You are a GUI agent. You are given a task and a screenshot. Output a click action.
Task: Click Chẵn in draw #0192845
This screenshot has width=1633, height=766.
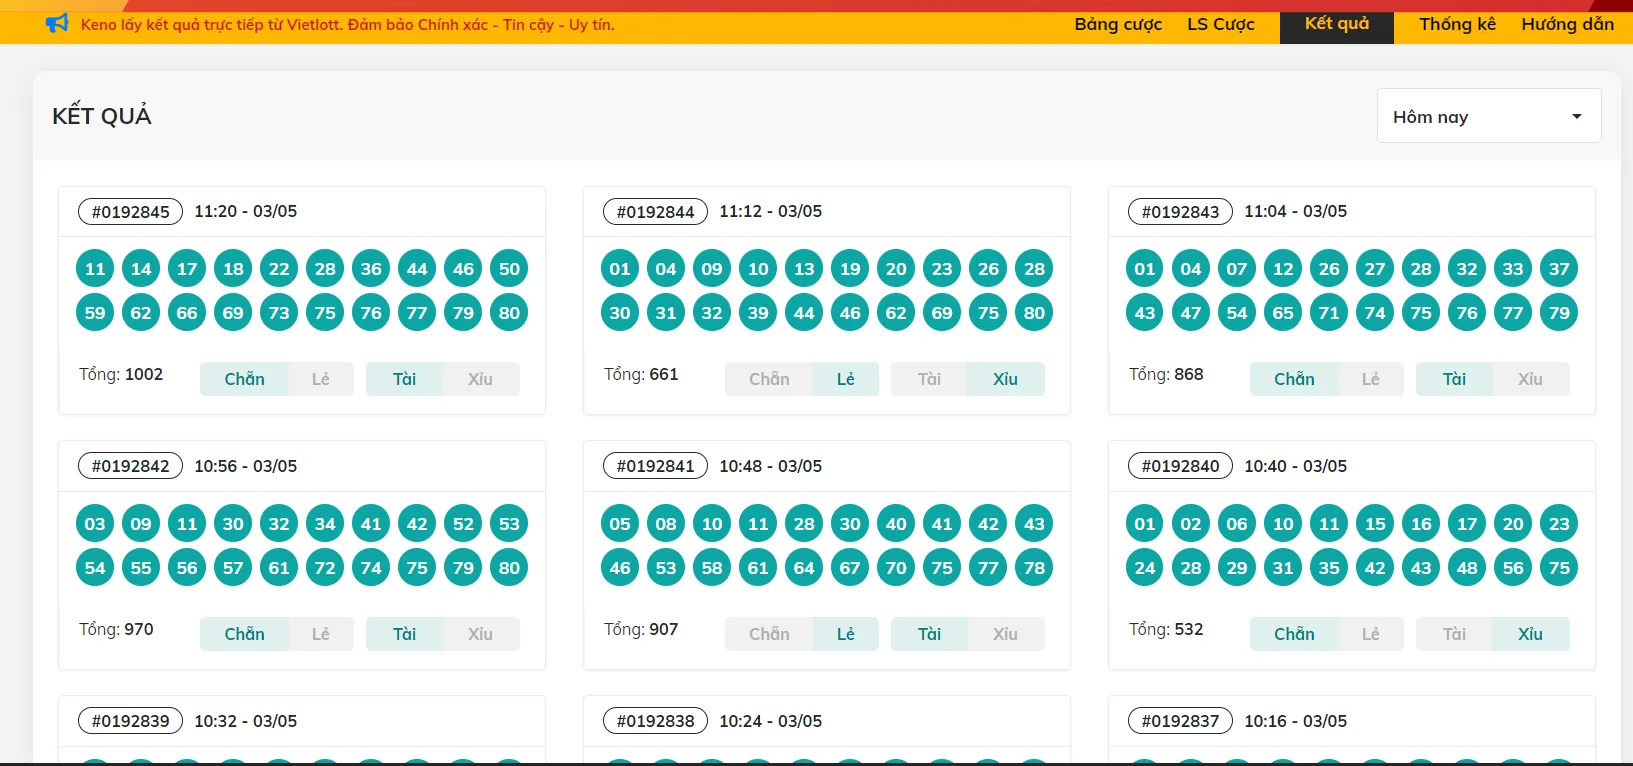point(244,379)
